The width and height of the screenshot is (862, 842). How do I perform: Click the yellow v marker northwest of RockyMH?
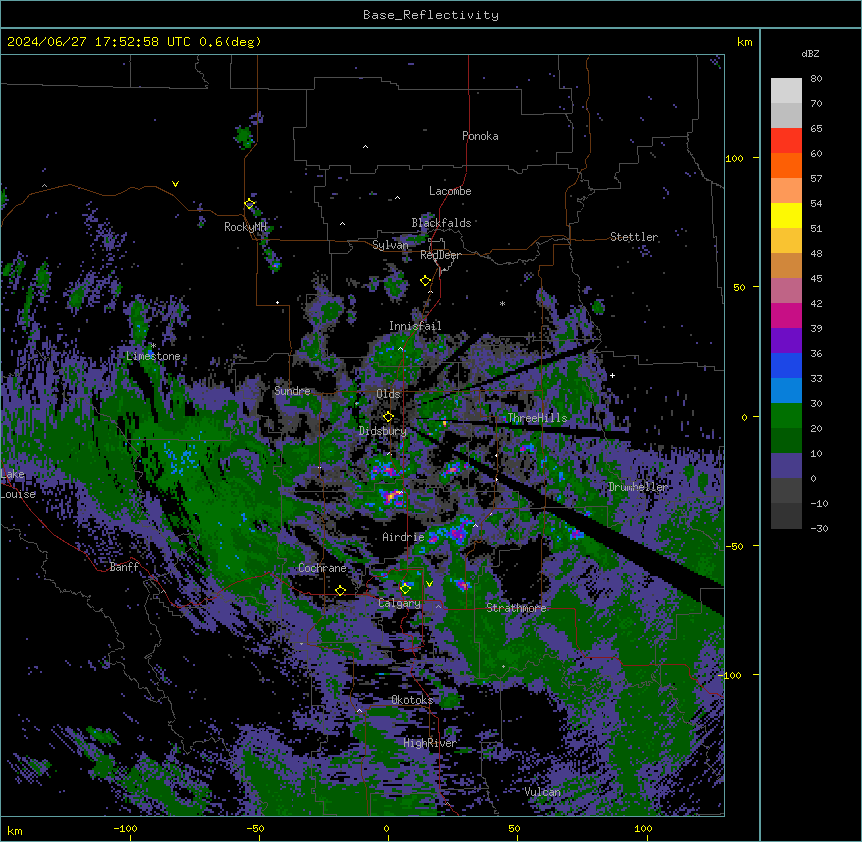pos(175,184)
